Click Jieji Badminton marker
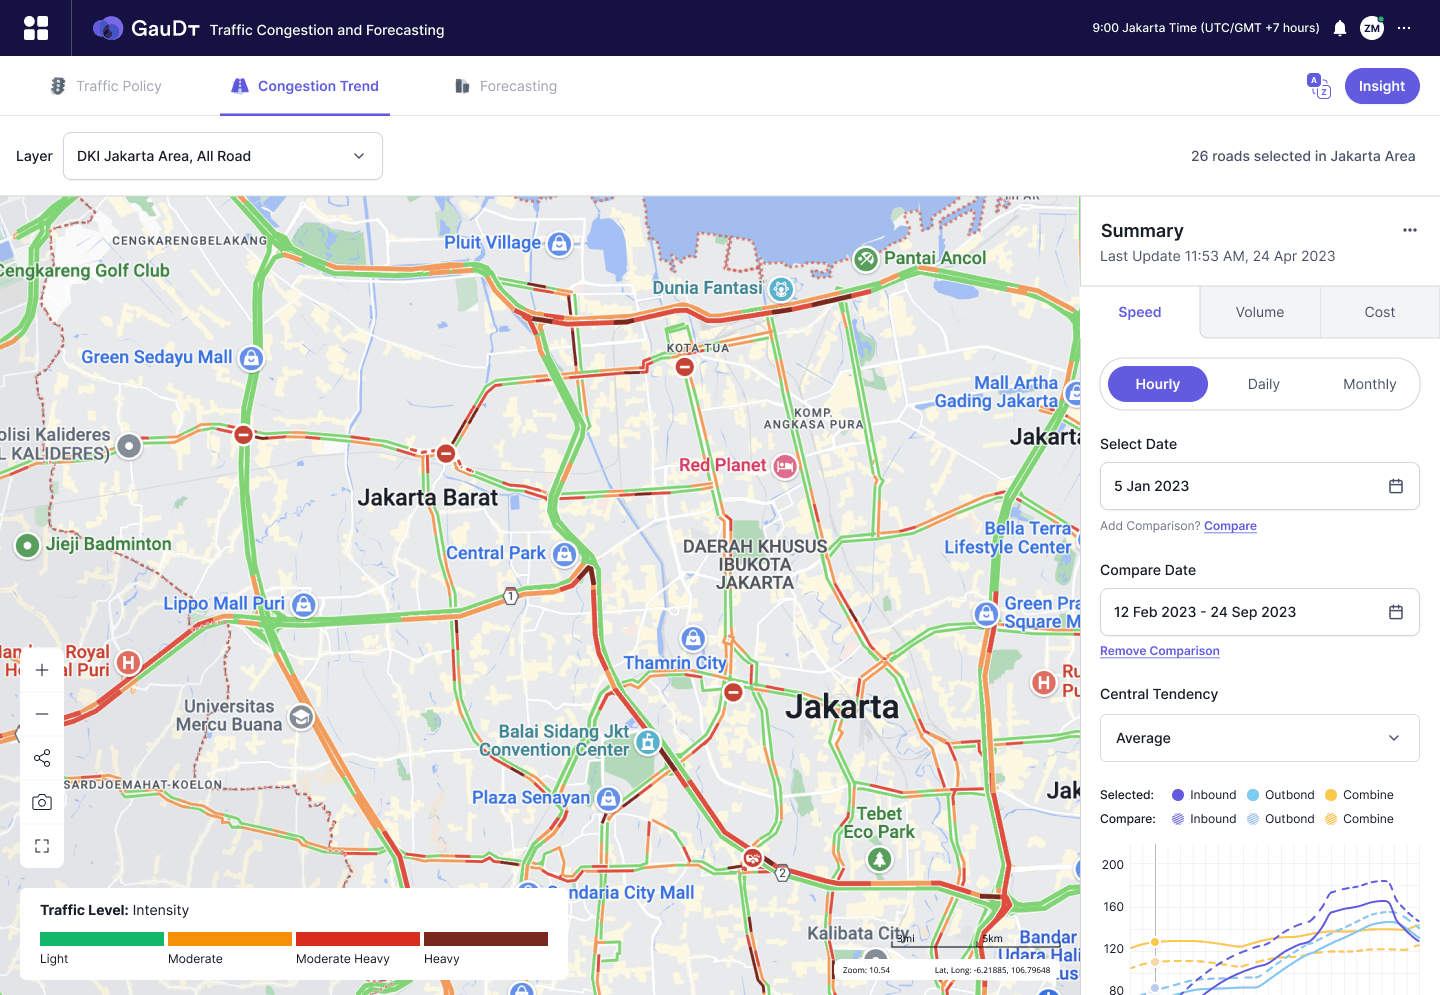This screenshot has height=995, width=1440. pos(28,546)
